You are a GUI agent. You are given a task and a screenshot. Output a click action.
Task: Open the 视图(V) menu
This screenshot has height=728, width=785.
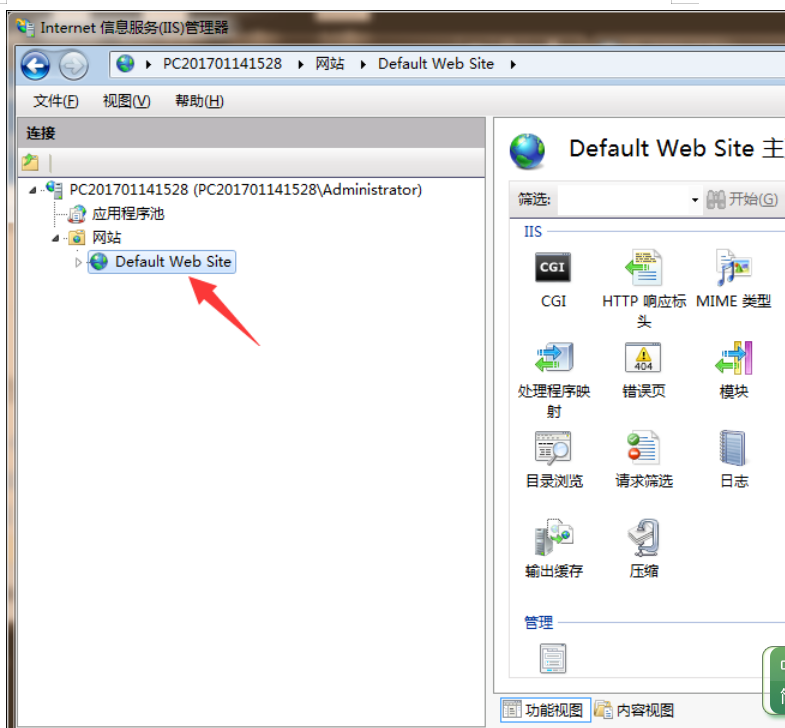(126, 101)
